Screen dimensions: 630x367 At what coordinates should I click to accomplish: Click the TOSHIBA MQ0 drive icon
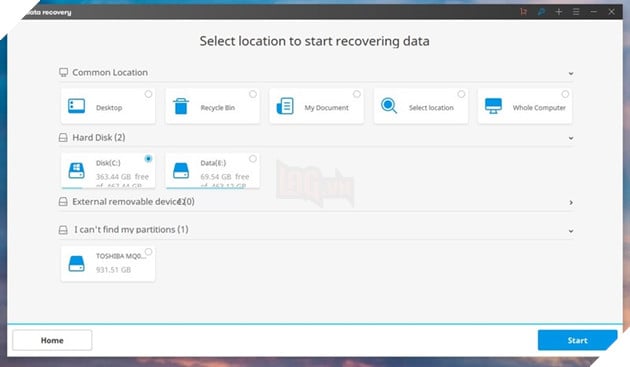pos(76,264)
